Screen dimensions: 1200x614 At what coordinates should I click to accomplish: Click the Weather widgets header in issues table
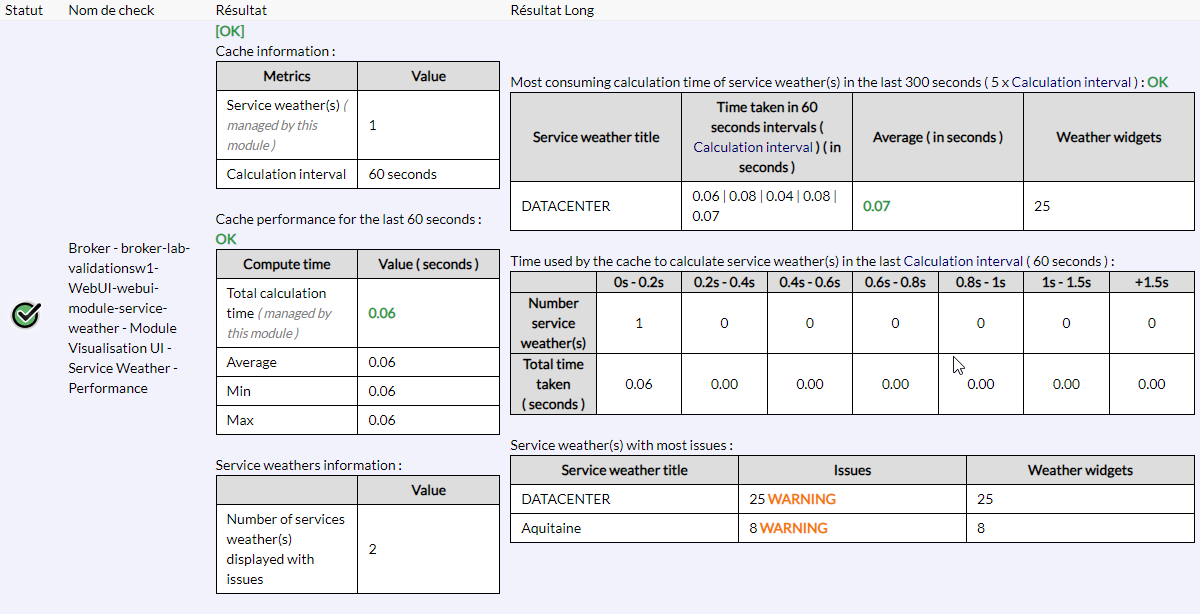click(1080, 470)
